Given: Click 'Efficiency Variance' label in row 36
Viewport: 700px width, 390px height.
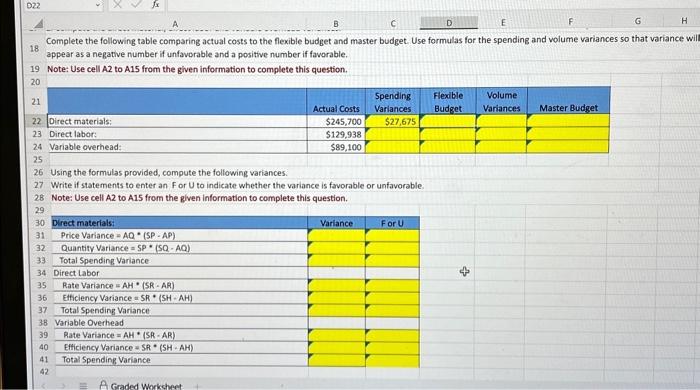Looking at the screenshot, I should tap(127, 298).
